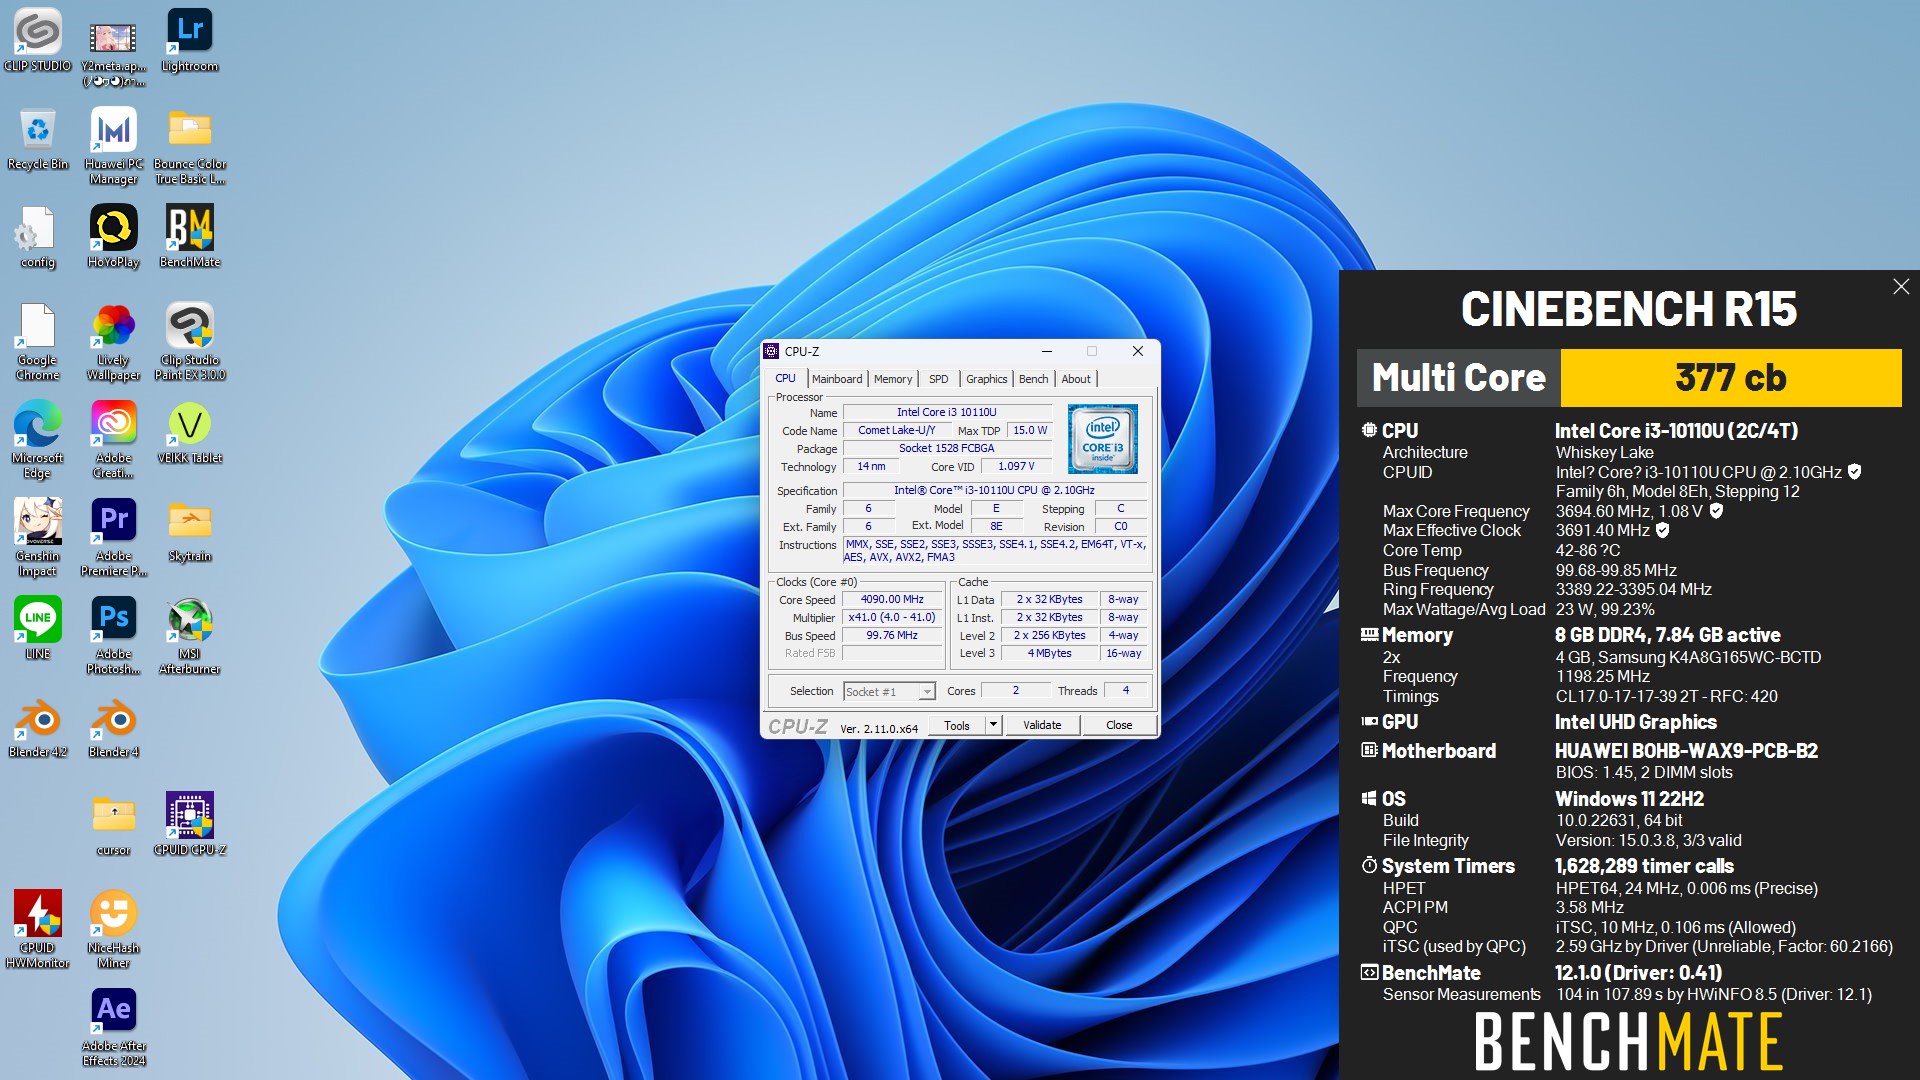Open the Recycle Bin
1920x1080 pixels.
[38, 138]
